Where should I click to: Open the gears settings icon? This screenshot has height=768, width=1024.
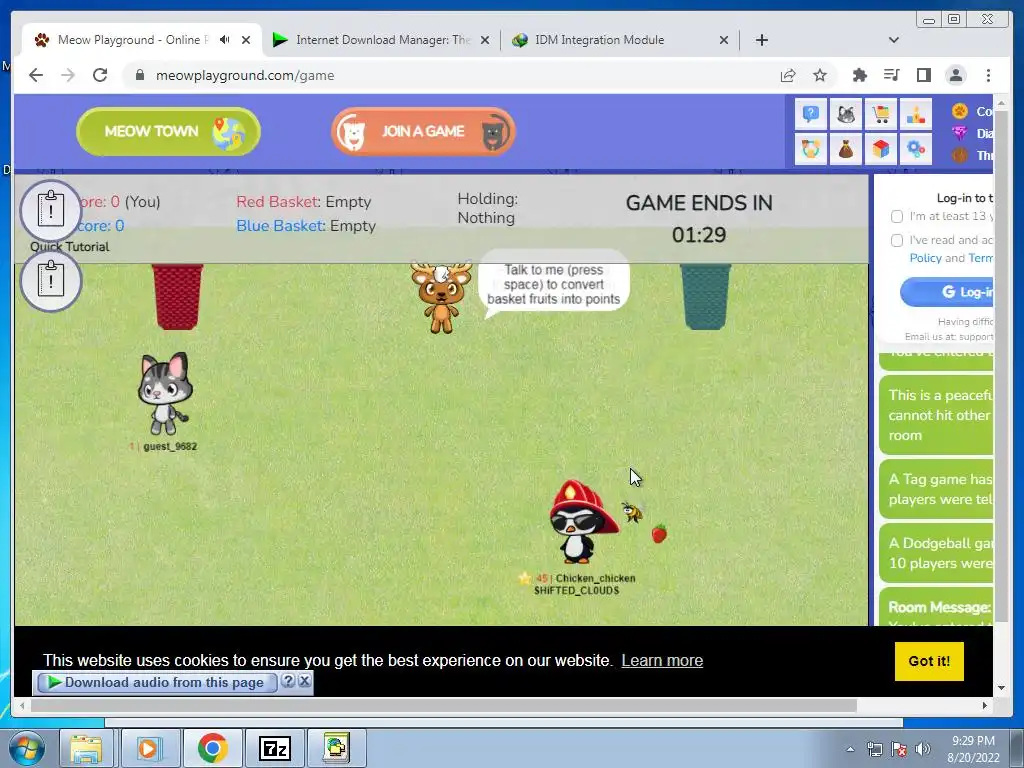click(x=916, y=150)
